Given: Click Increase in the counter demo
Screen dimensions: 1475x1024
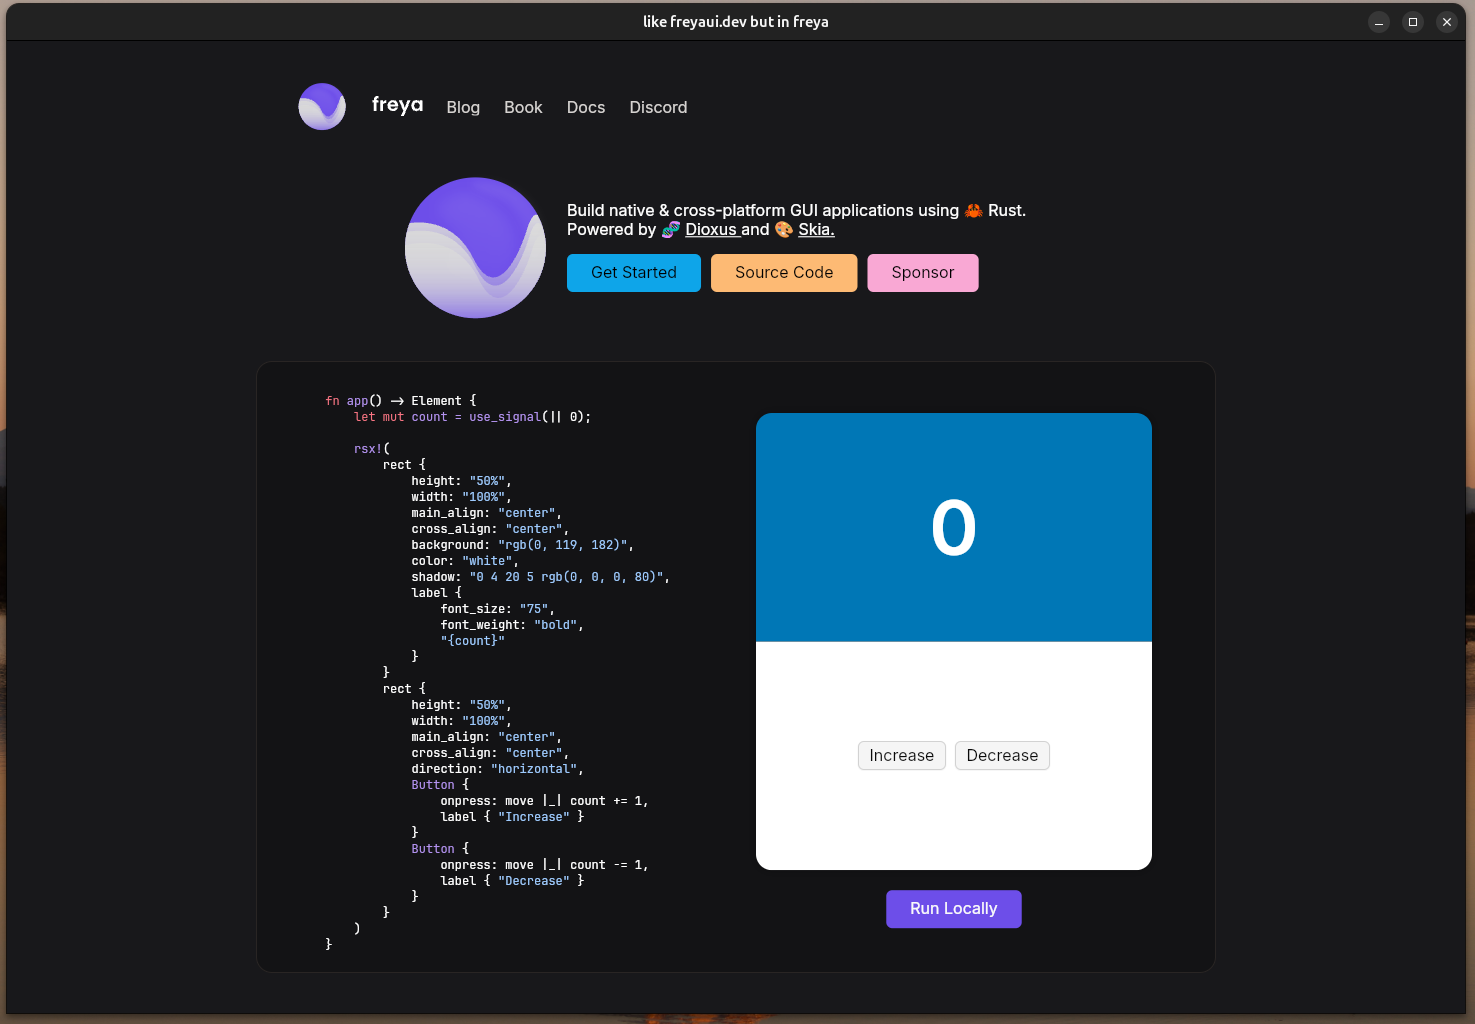Looking at the screenshot, I should [901, 755].
